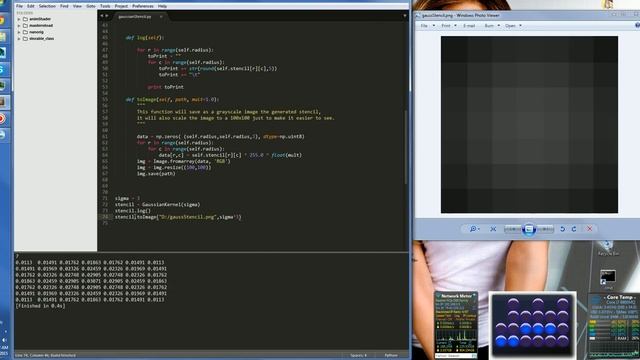Open the Photo Viewer Burn dropdown
The height and width of the screenshot is (360, 640).
(x=492, y=26)
